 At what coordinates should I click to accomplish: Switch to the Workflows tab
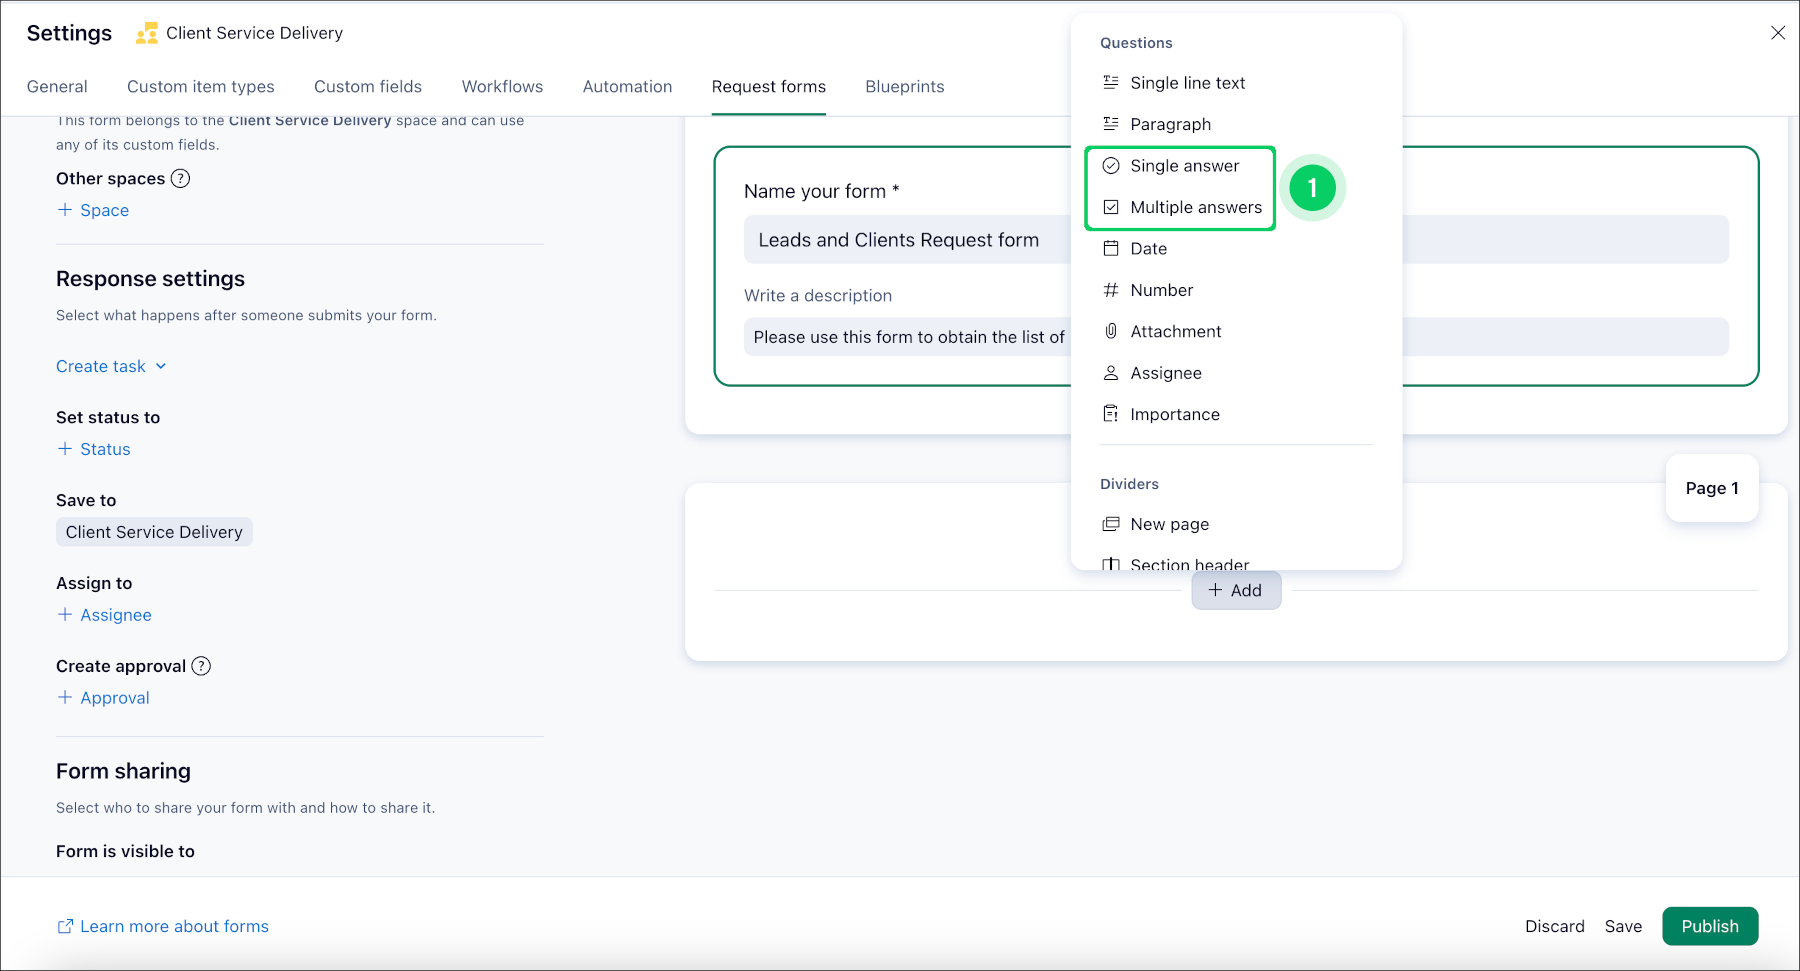[x=502, y=86]
